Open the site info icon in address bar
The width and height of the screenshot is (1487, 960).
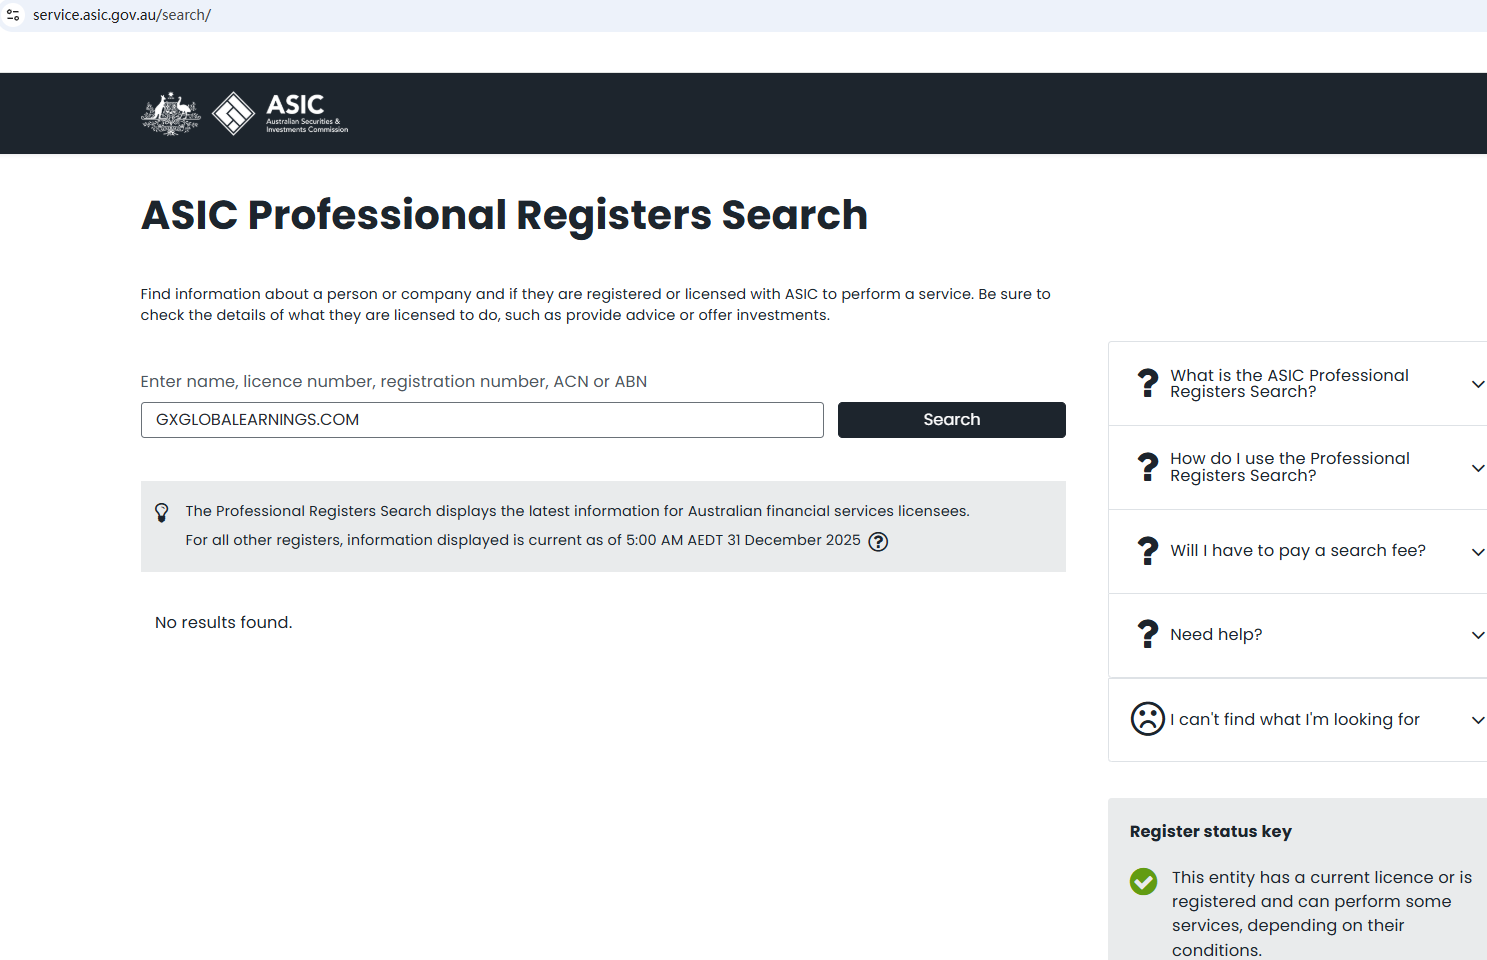13,15
